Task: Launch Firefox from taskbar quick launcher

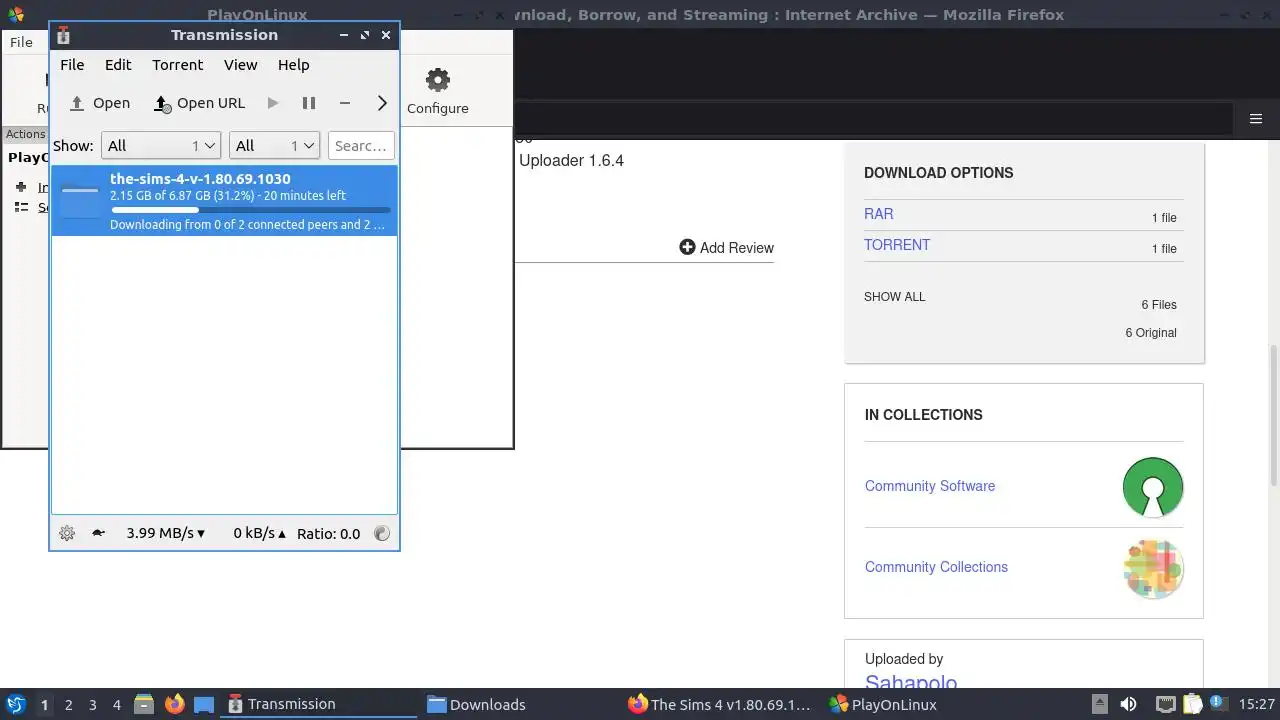Action: pyautogui.click(x=174, y=705)
